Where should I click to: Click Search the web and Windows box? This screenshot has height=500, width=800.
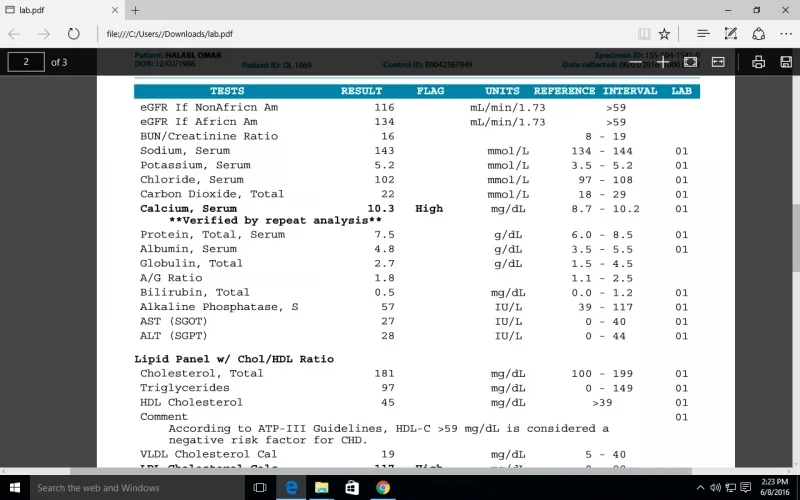tap(138, 488)
